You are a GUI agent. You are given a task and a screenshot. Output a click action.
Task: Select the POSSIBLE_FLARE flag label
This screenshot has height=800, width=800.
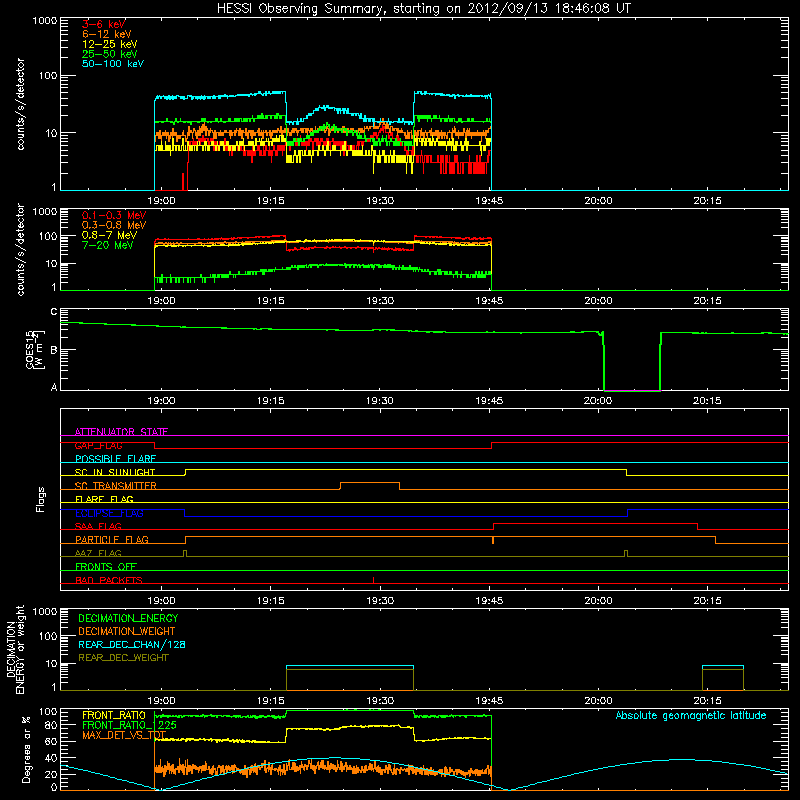115,459
